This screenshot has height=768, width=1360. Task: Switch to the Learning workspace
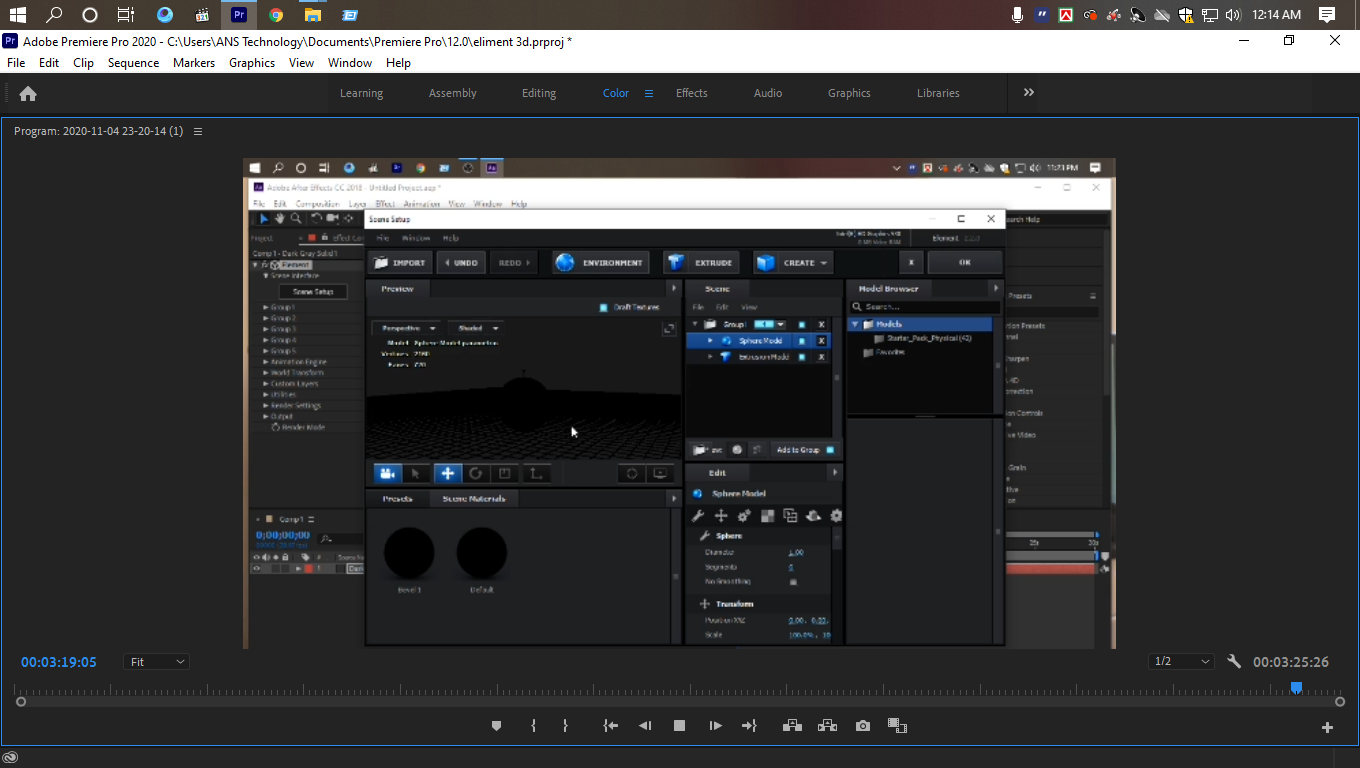coord(361,93)
